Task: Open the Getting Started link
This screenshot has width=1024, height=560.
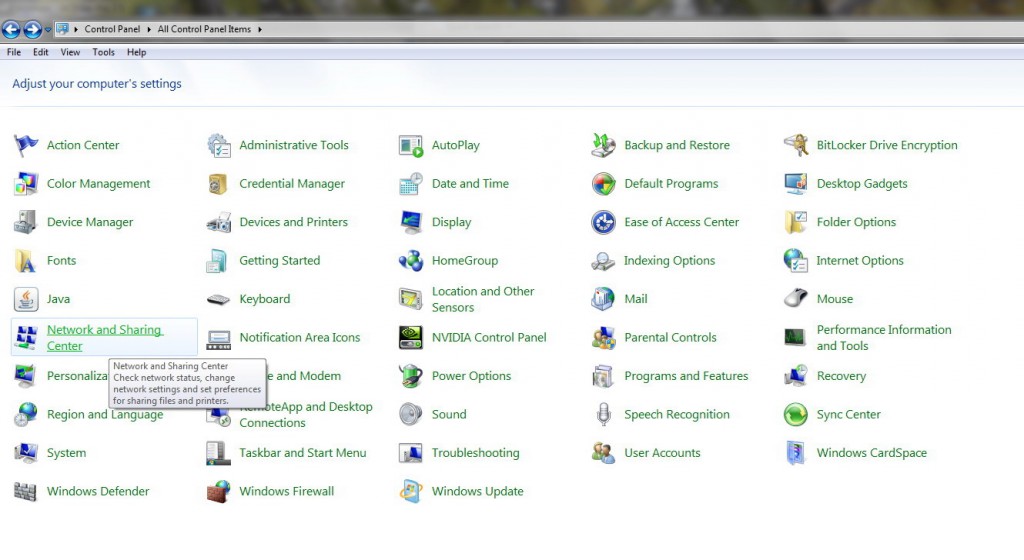Action: (280, 260)
